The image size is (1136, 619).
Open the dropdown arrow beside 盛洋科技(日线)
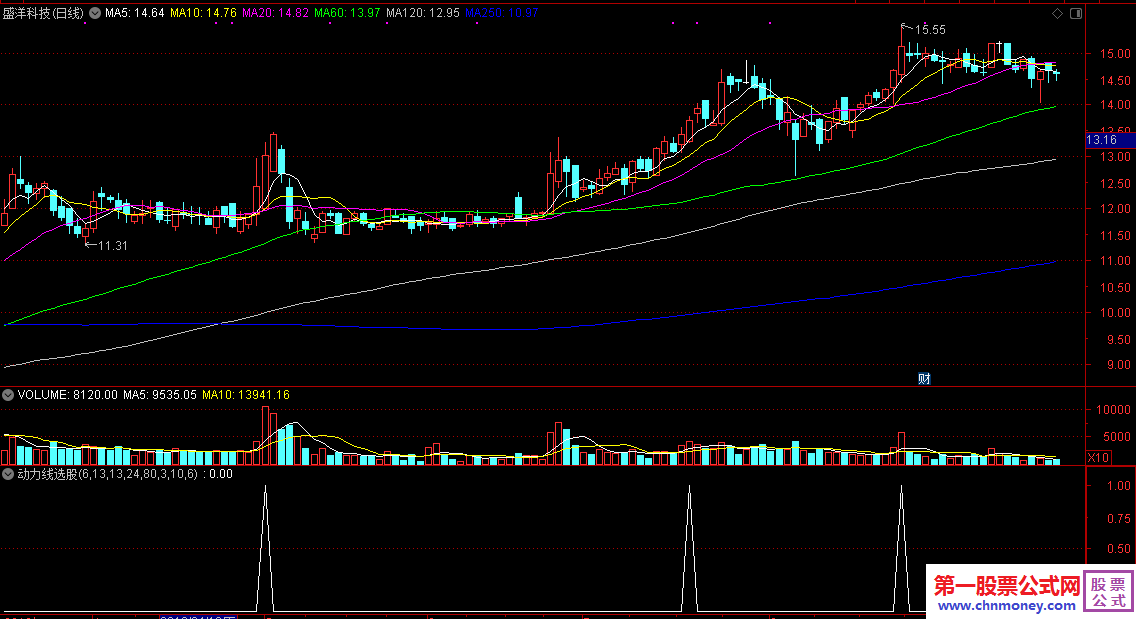(95, 13)
